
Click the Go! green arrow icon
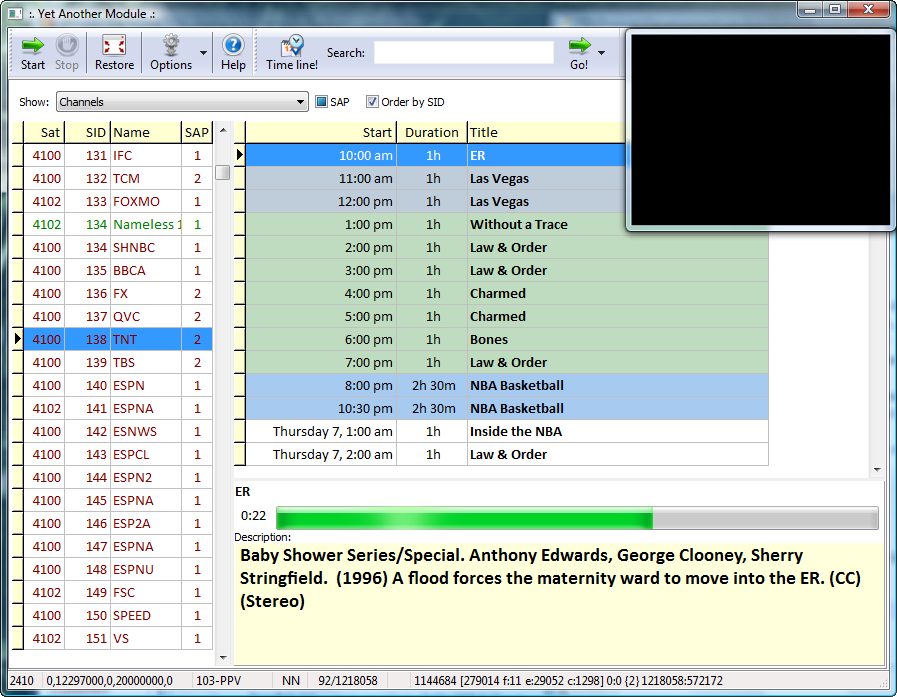580,45
